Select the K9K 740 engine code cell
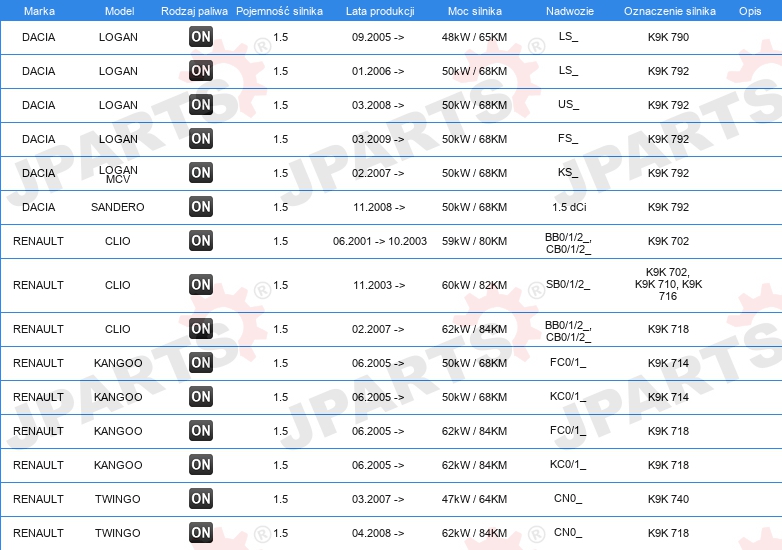 click(x=668, y=499)
